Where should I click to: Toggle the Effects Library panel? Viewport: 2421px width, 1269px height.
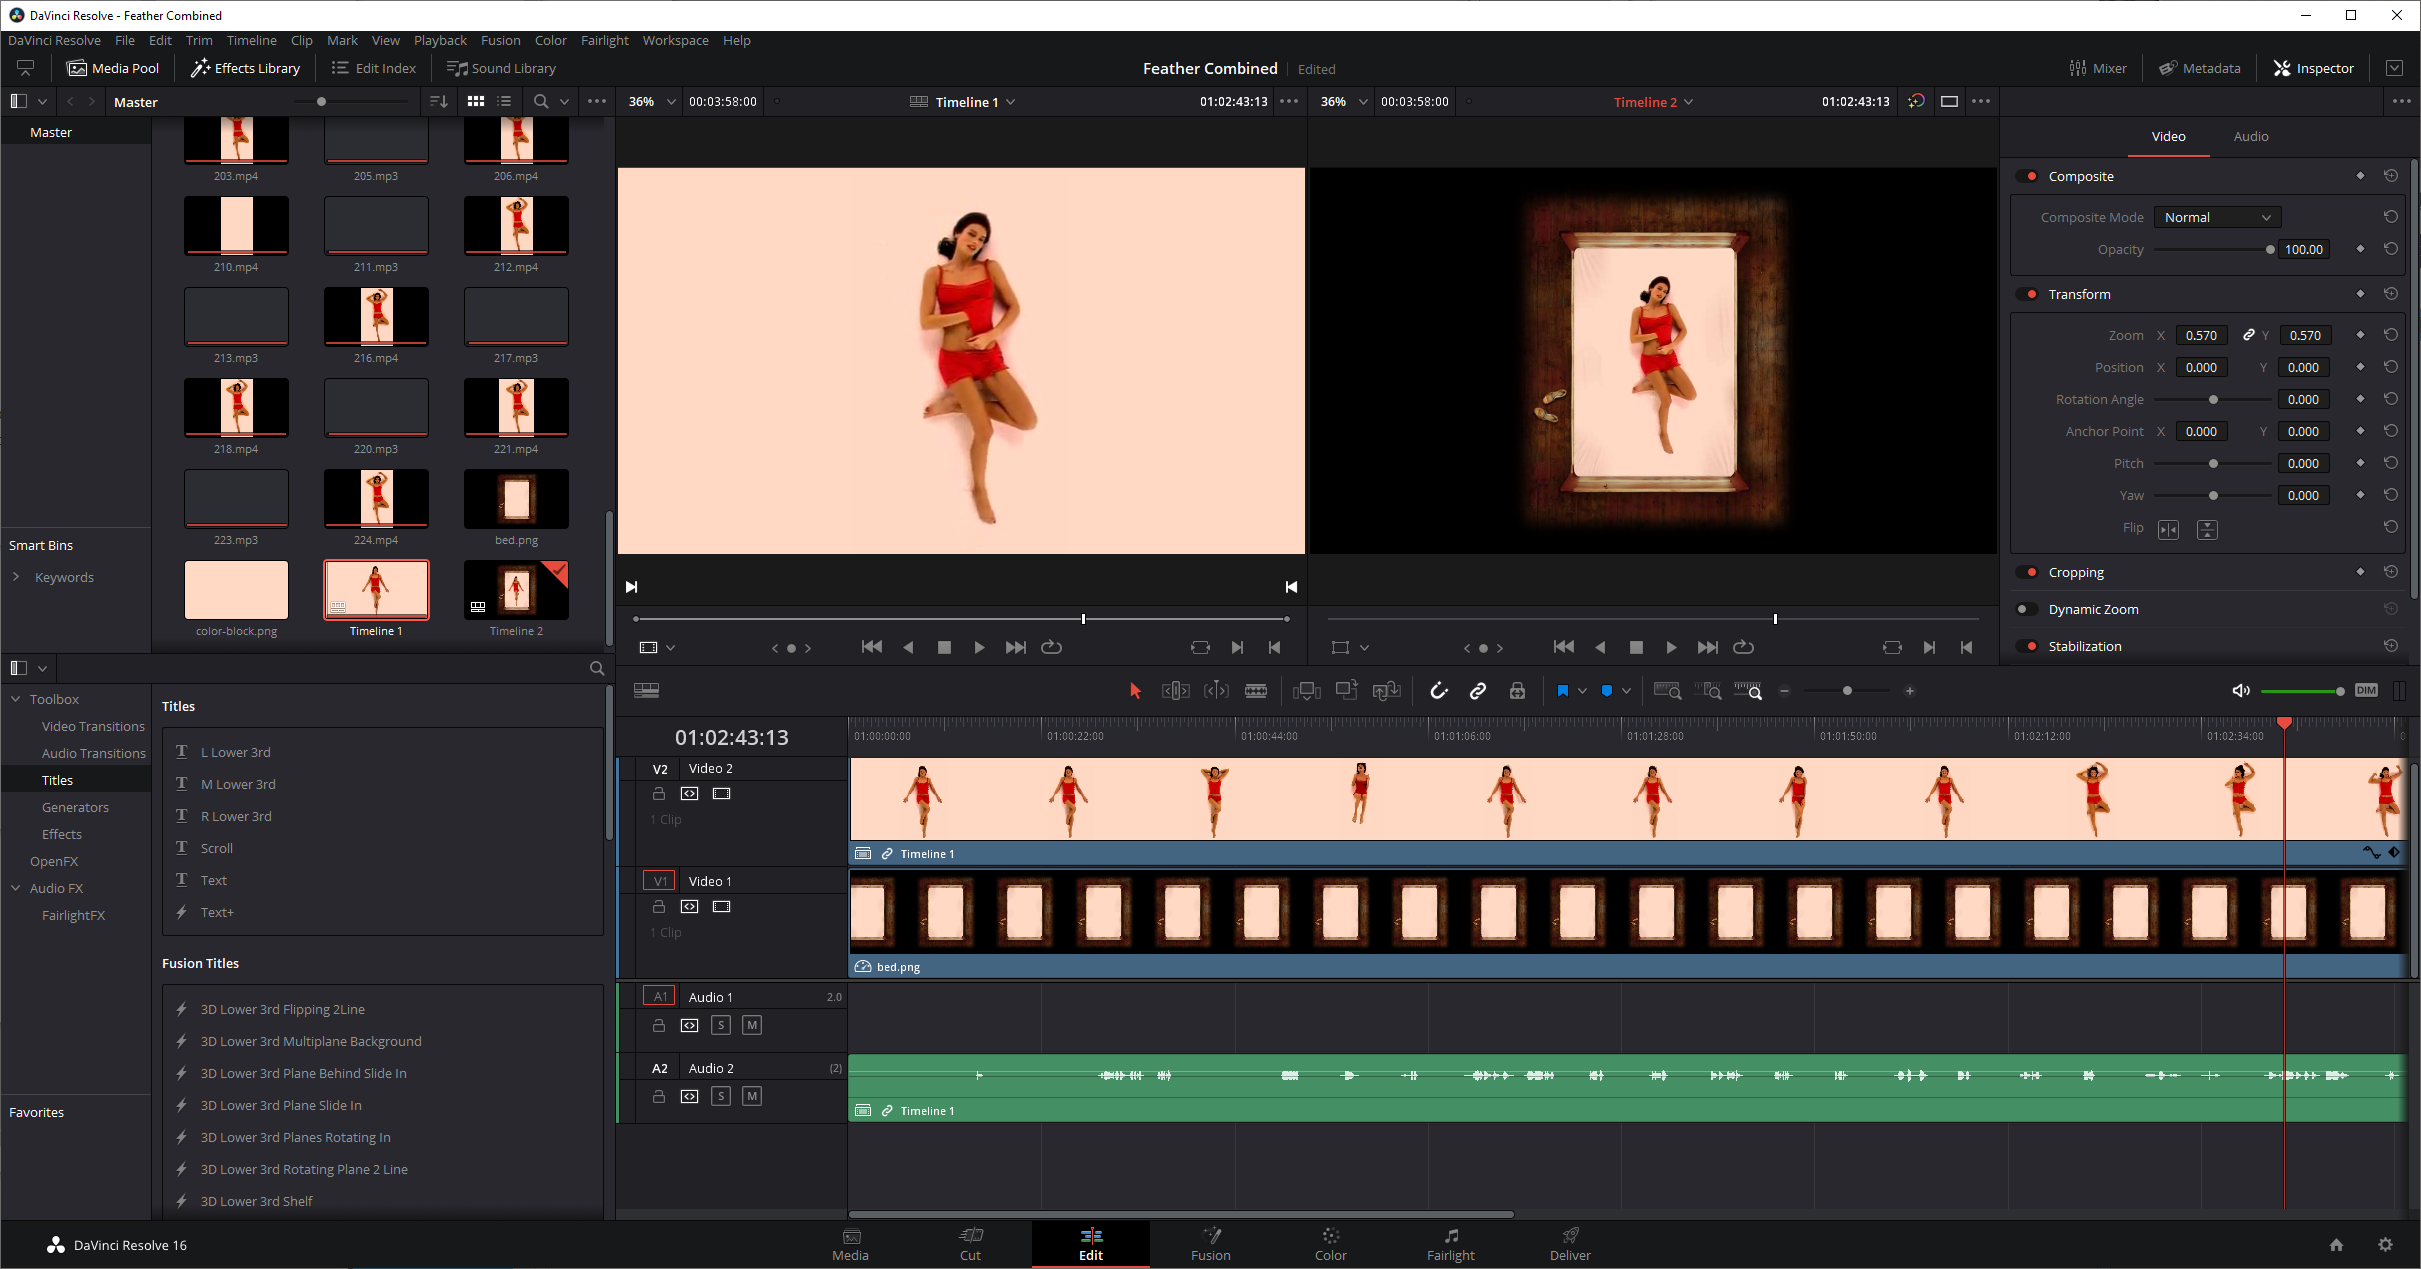click(x=245, y=68)
